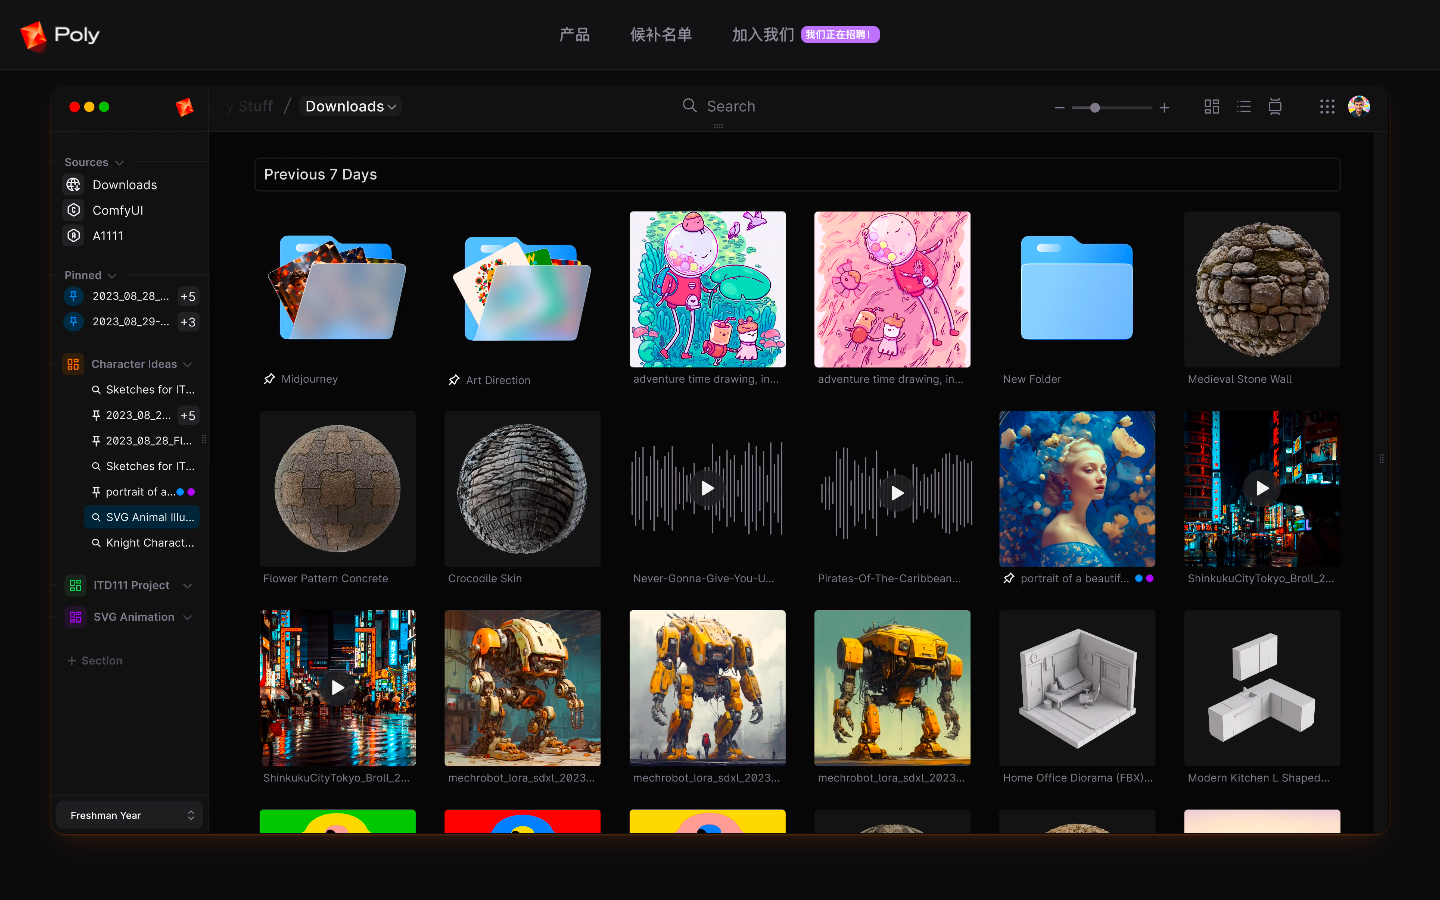This screenshot has width=1440, height=900.
Task: Click the minus zoom-out icon
Action: pyautogui.click(x=1059, y=107)
